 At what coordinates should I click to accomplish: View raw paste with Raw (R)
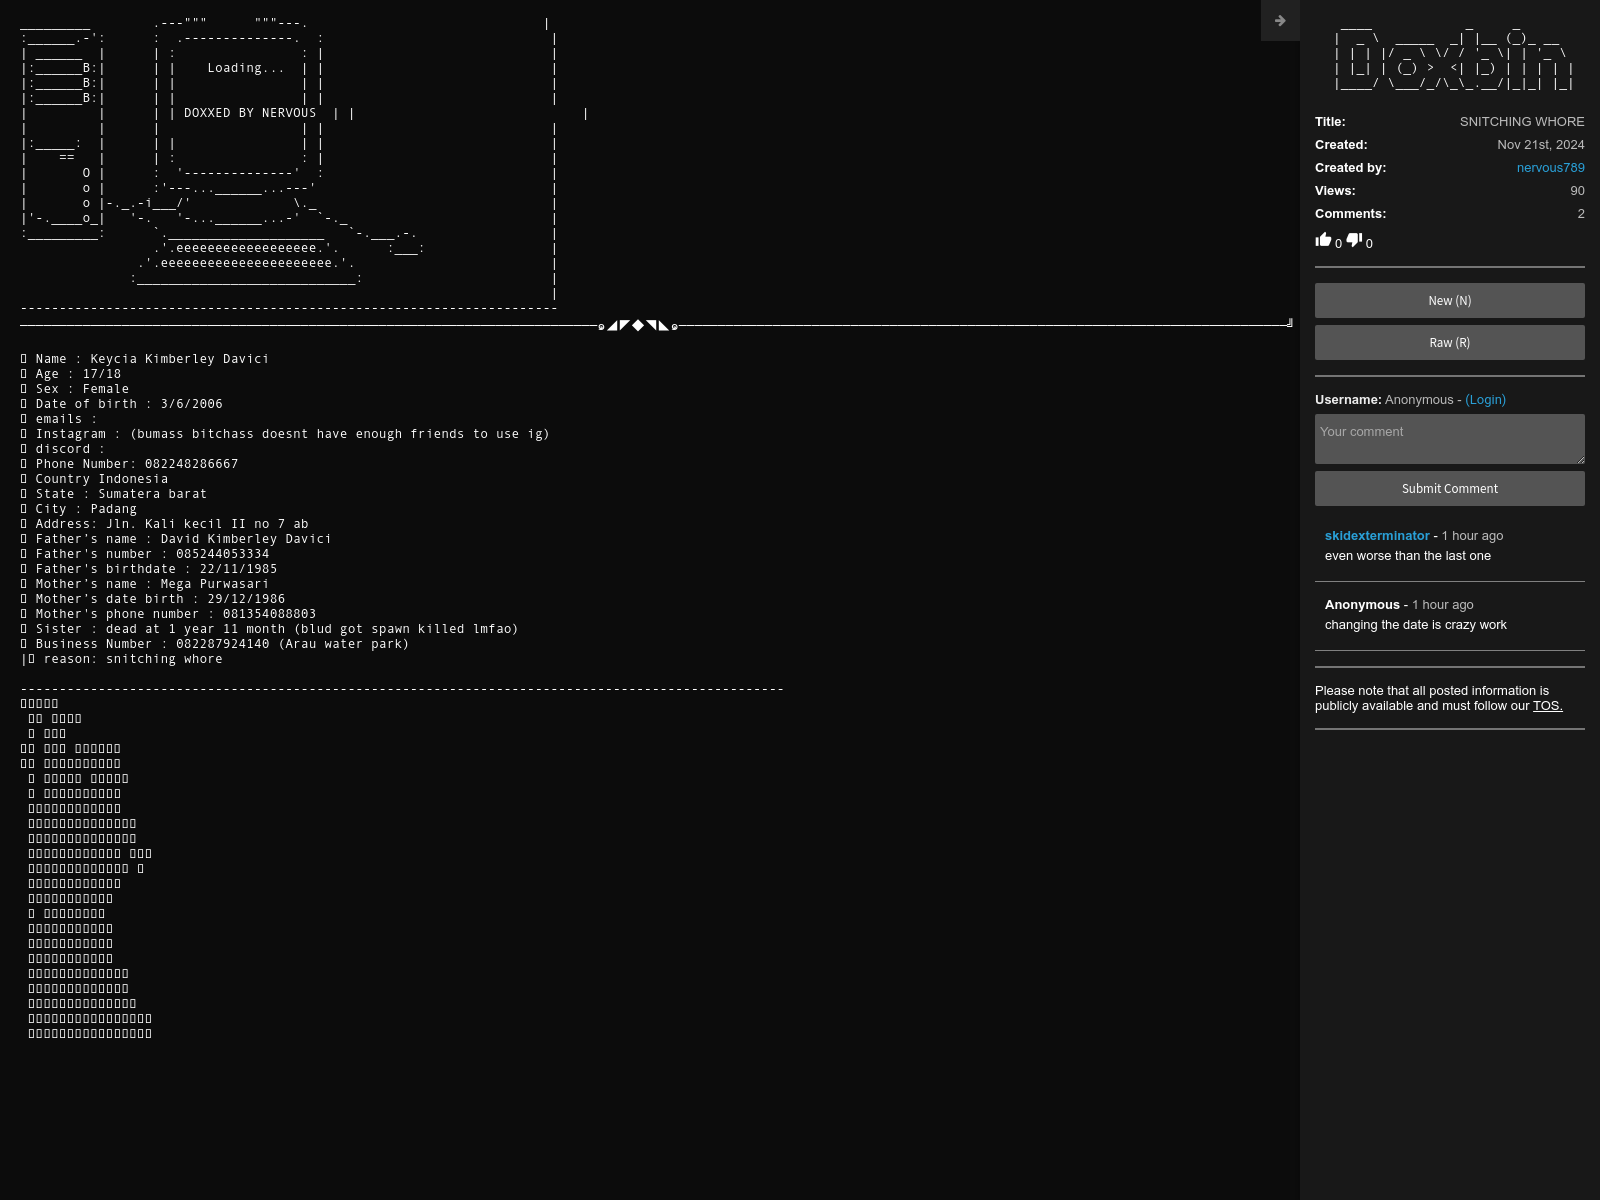pyautogui.click(x=1450, y=342)
